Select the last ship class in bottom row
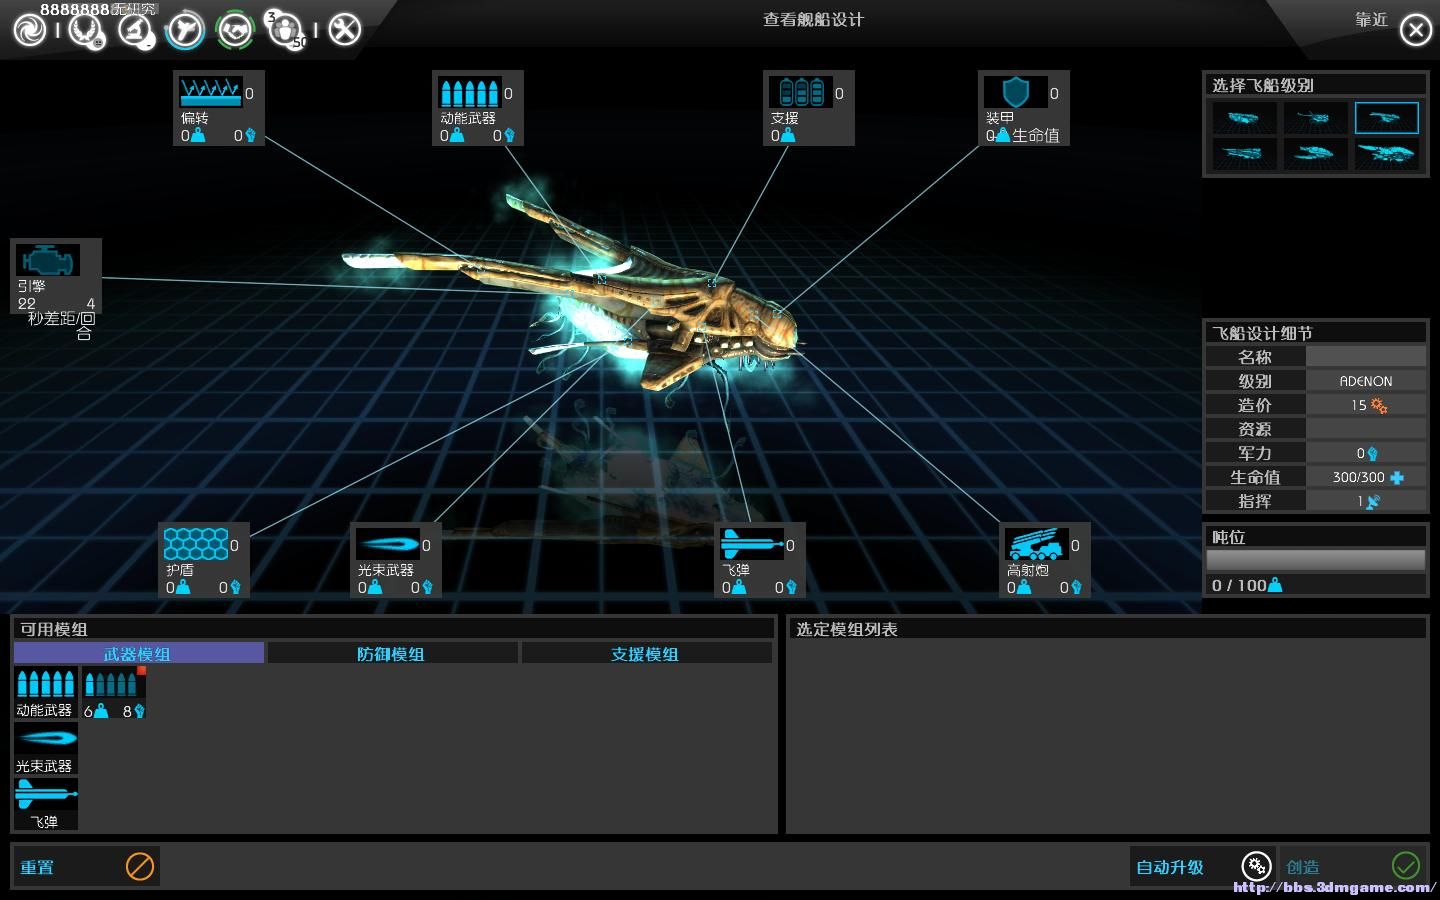Screen dimensions: 1440x900 pyautogui.click(x=1386, y=154)
